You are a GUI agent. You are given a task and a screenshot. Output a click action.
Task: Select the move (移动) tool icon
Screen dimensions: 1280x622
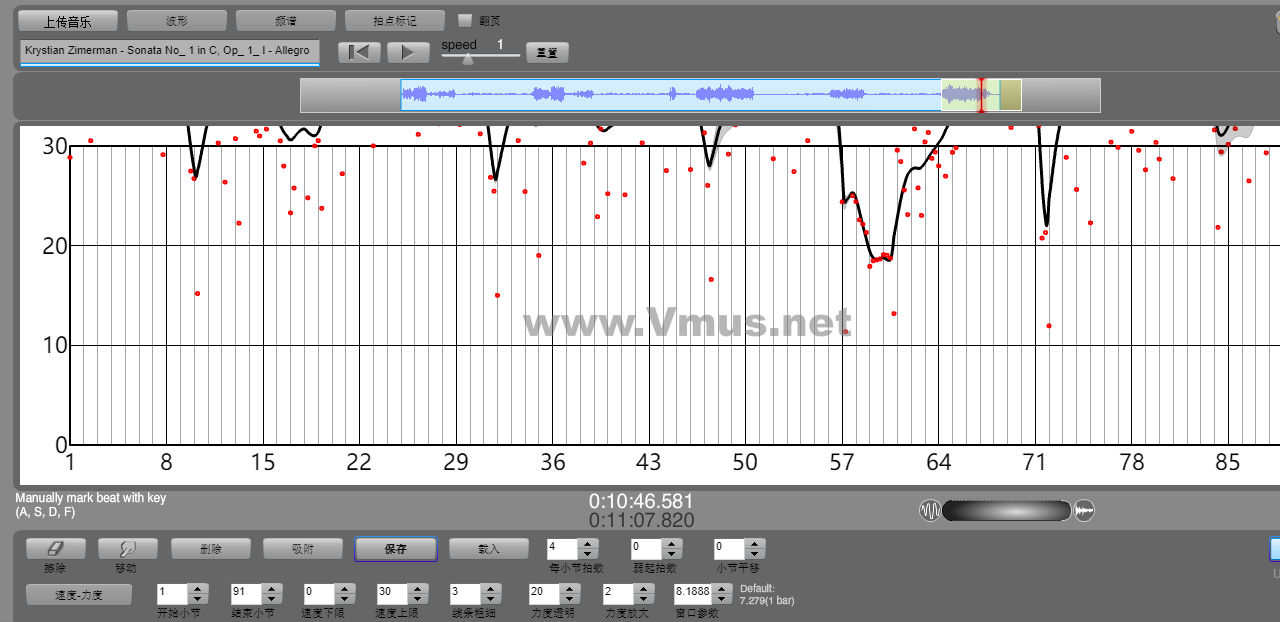126,549
